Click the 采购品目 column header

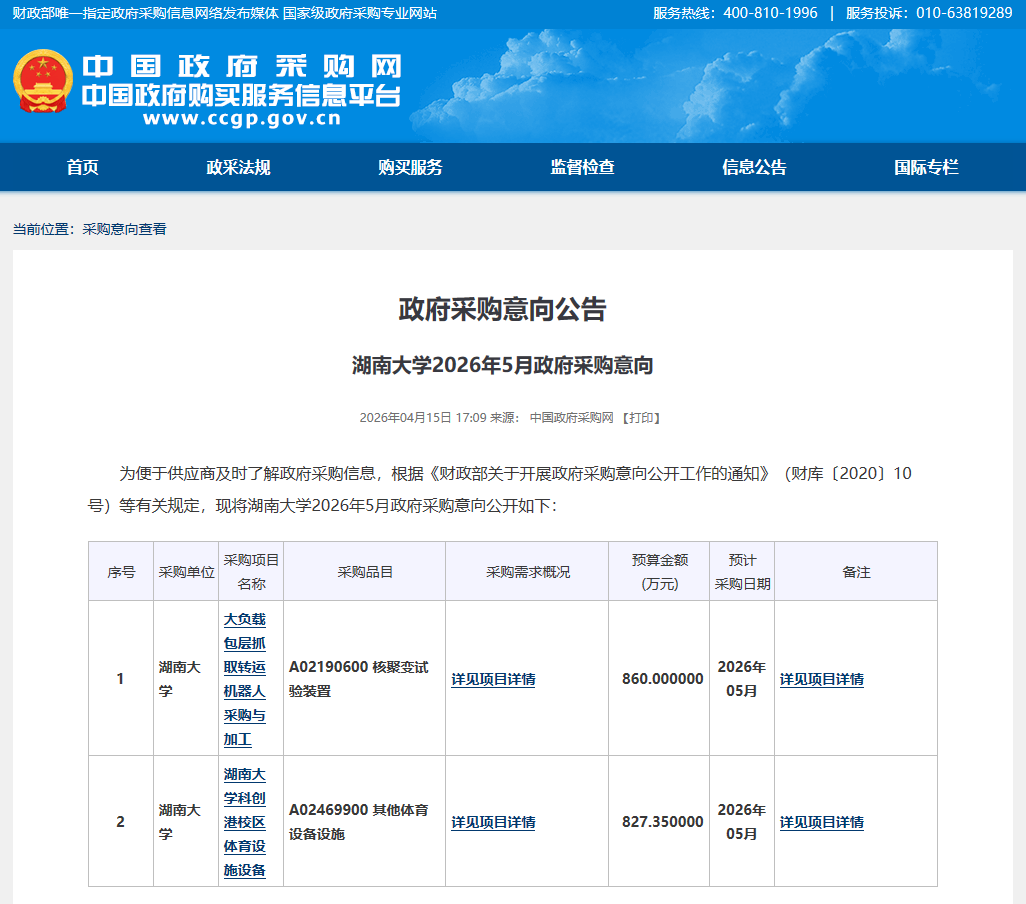pos(365,572)
